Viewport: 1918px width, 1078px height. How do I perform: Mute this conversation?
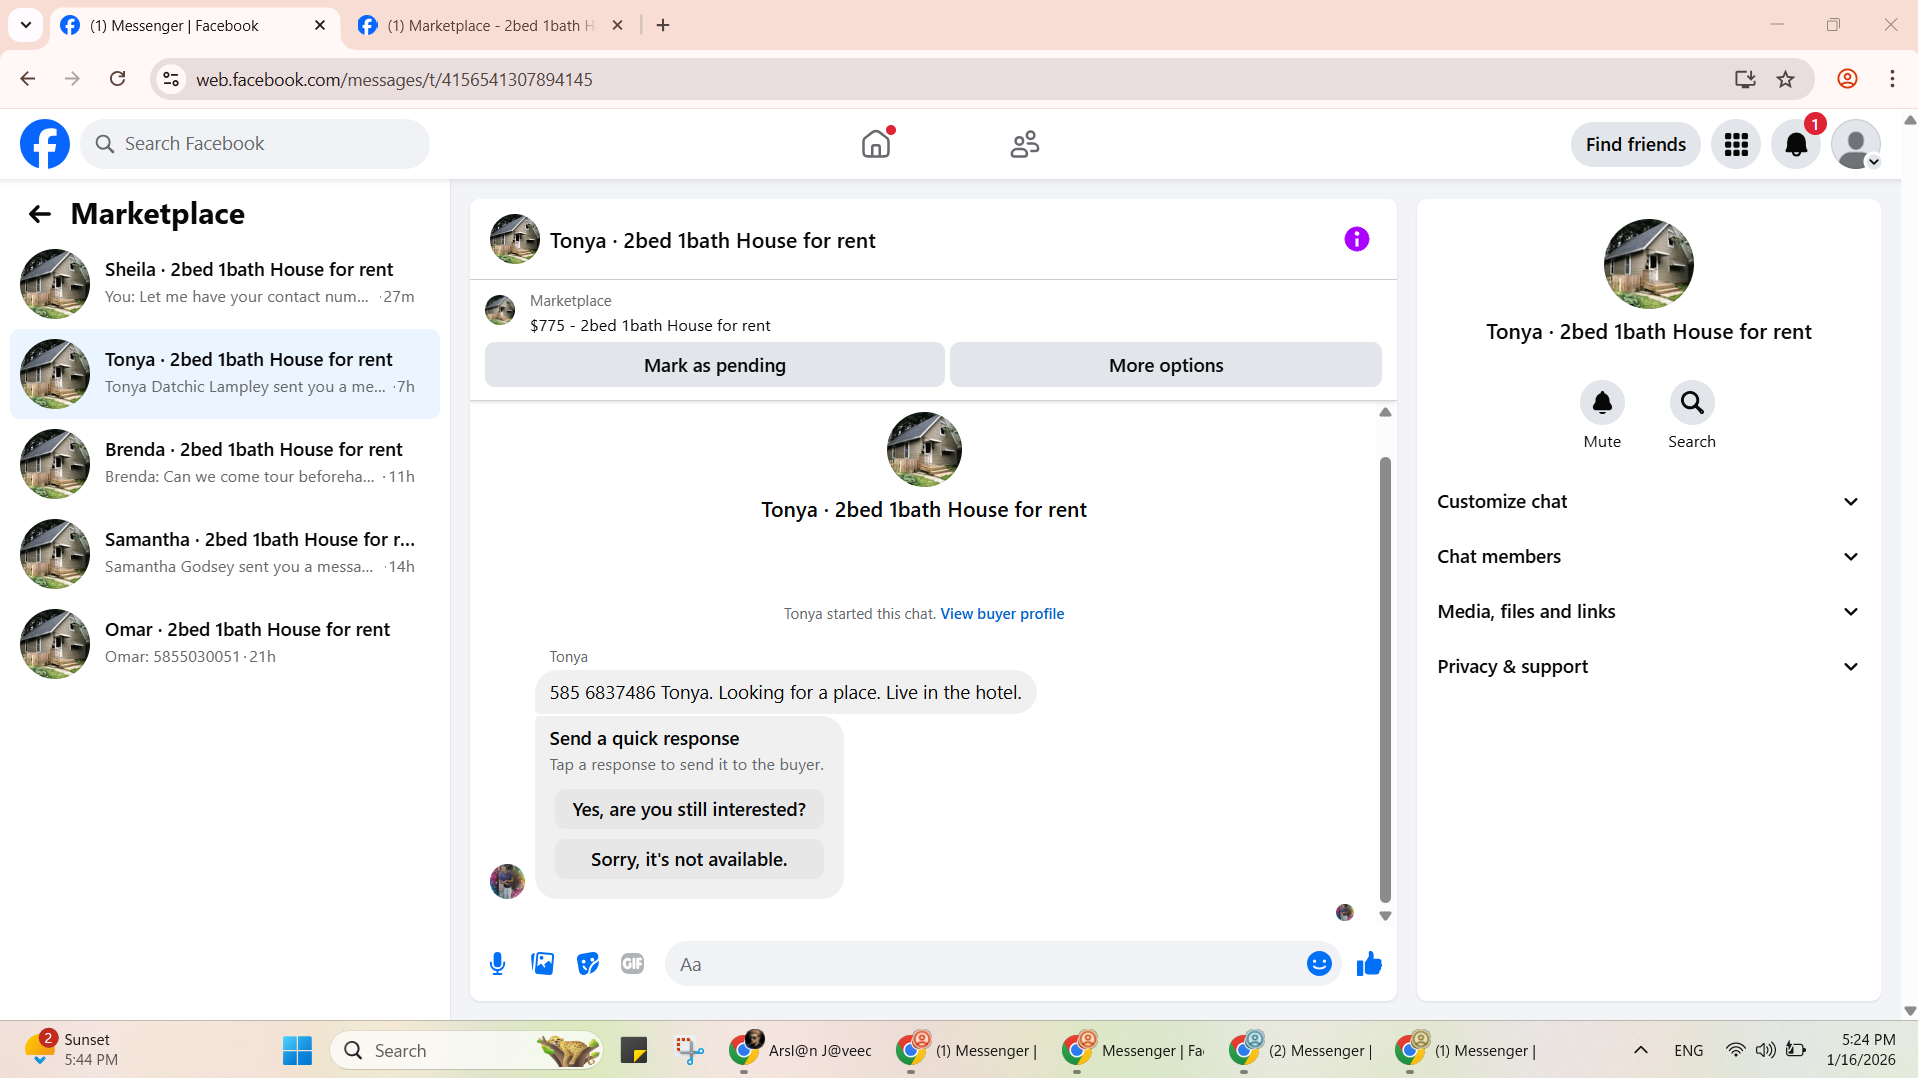point(1602,403)
